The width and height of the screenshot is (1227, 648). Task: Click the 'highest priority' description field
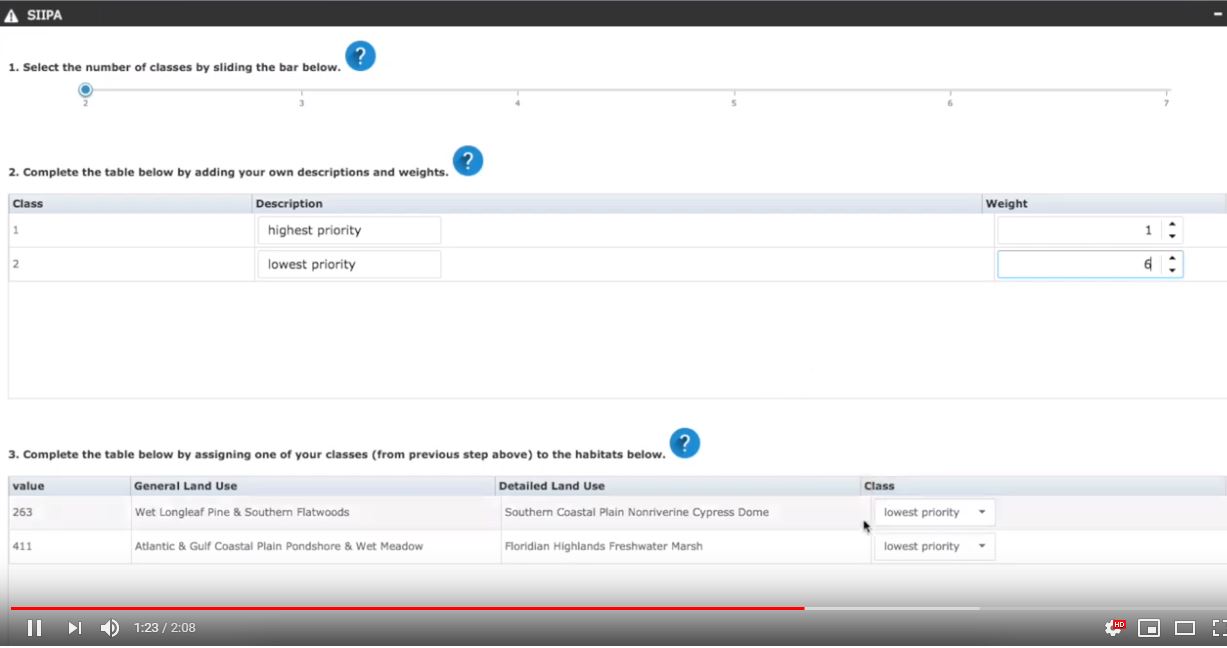(x=349, y=230)
